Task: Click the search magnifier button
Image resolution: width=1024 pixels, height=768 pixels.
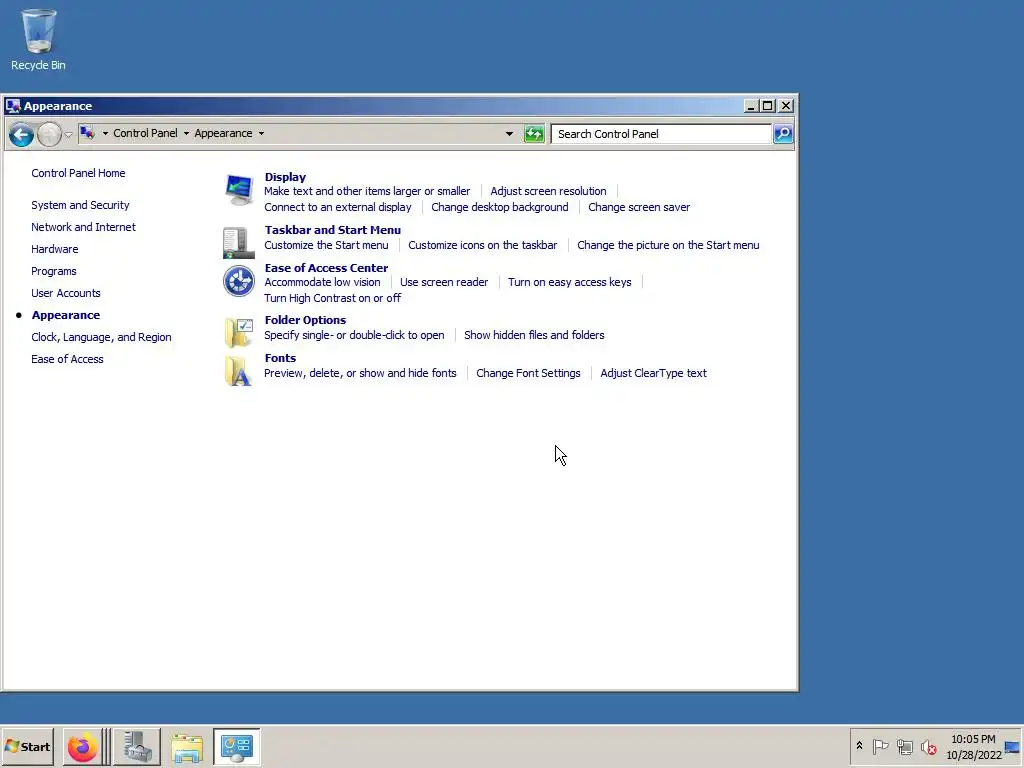Action: (x=782, y=134)
